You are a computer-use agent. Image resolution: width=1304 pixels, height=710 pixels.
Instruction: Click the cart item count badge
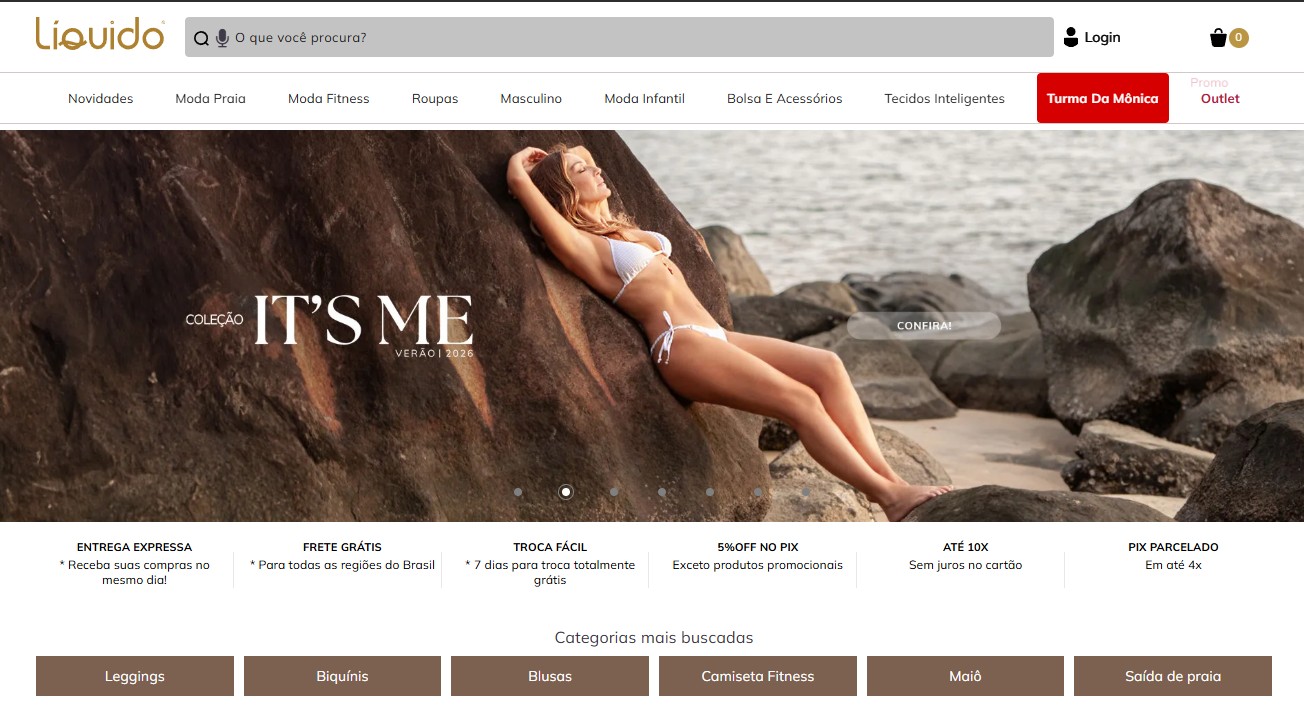1239,38
